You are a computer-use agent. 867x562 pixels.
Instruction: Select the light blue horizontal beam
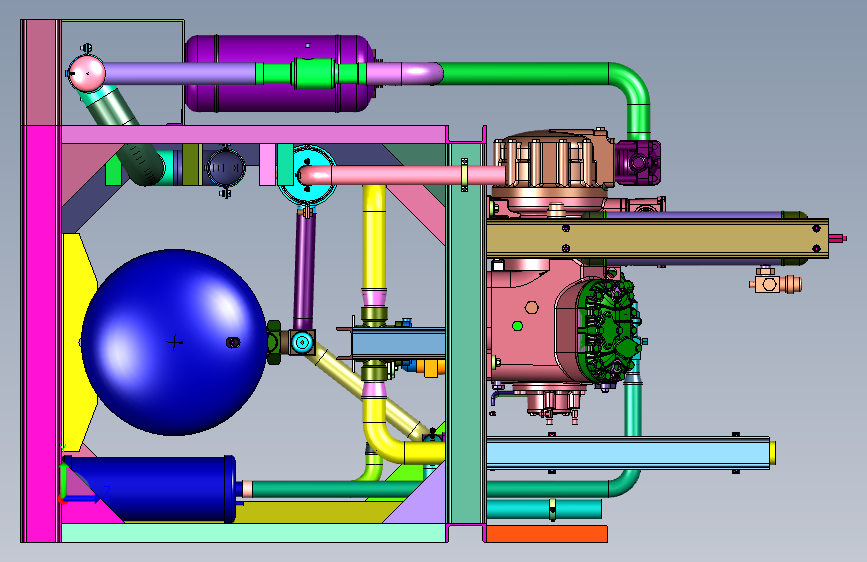pos(628,453)
